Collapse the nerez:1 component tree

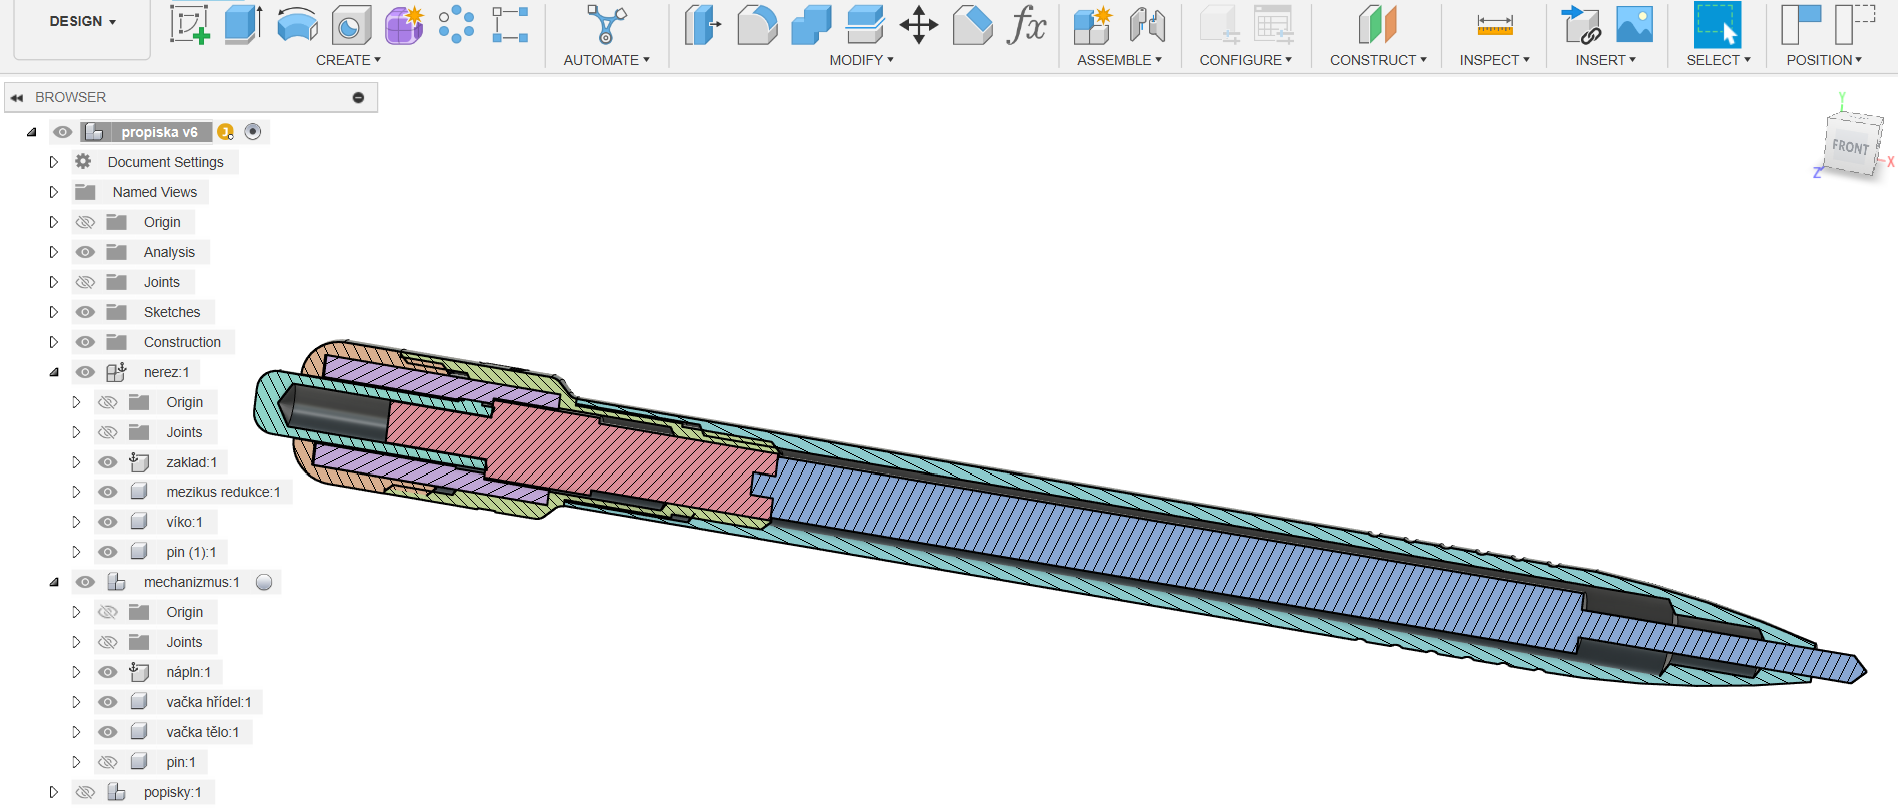[54, 372]
